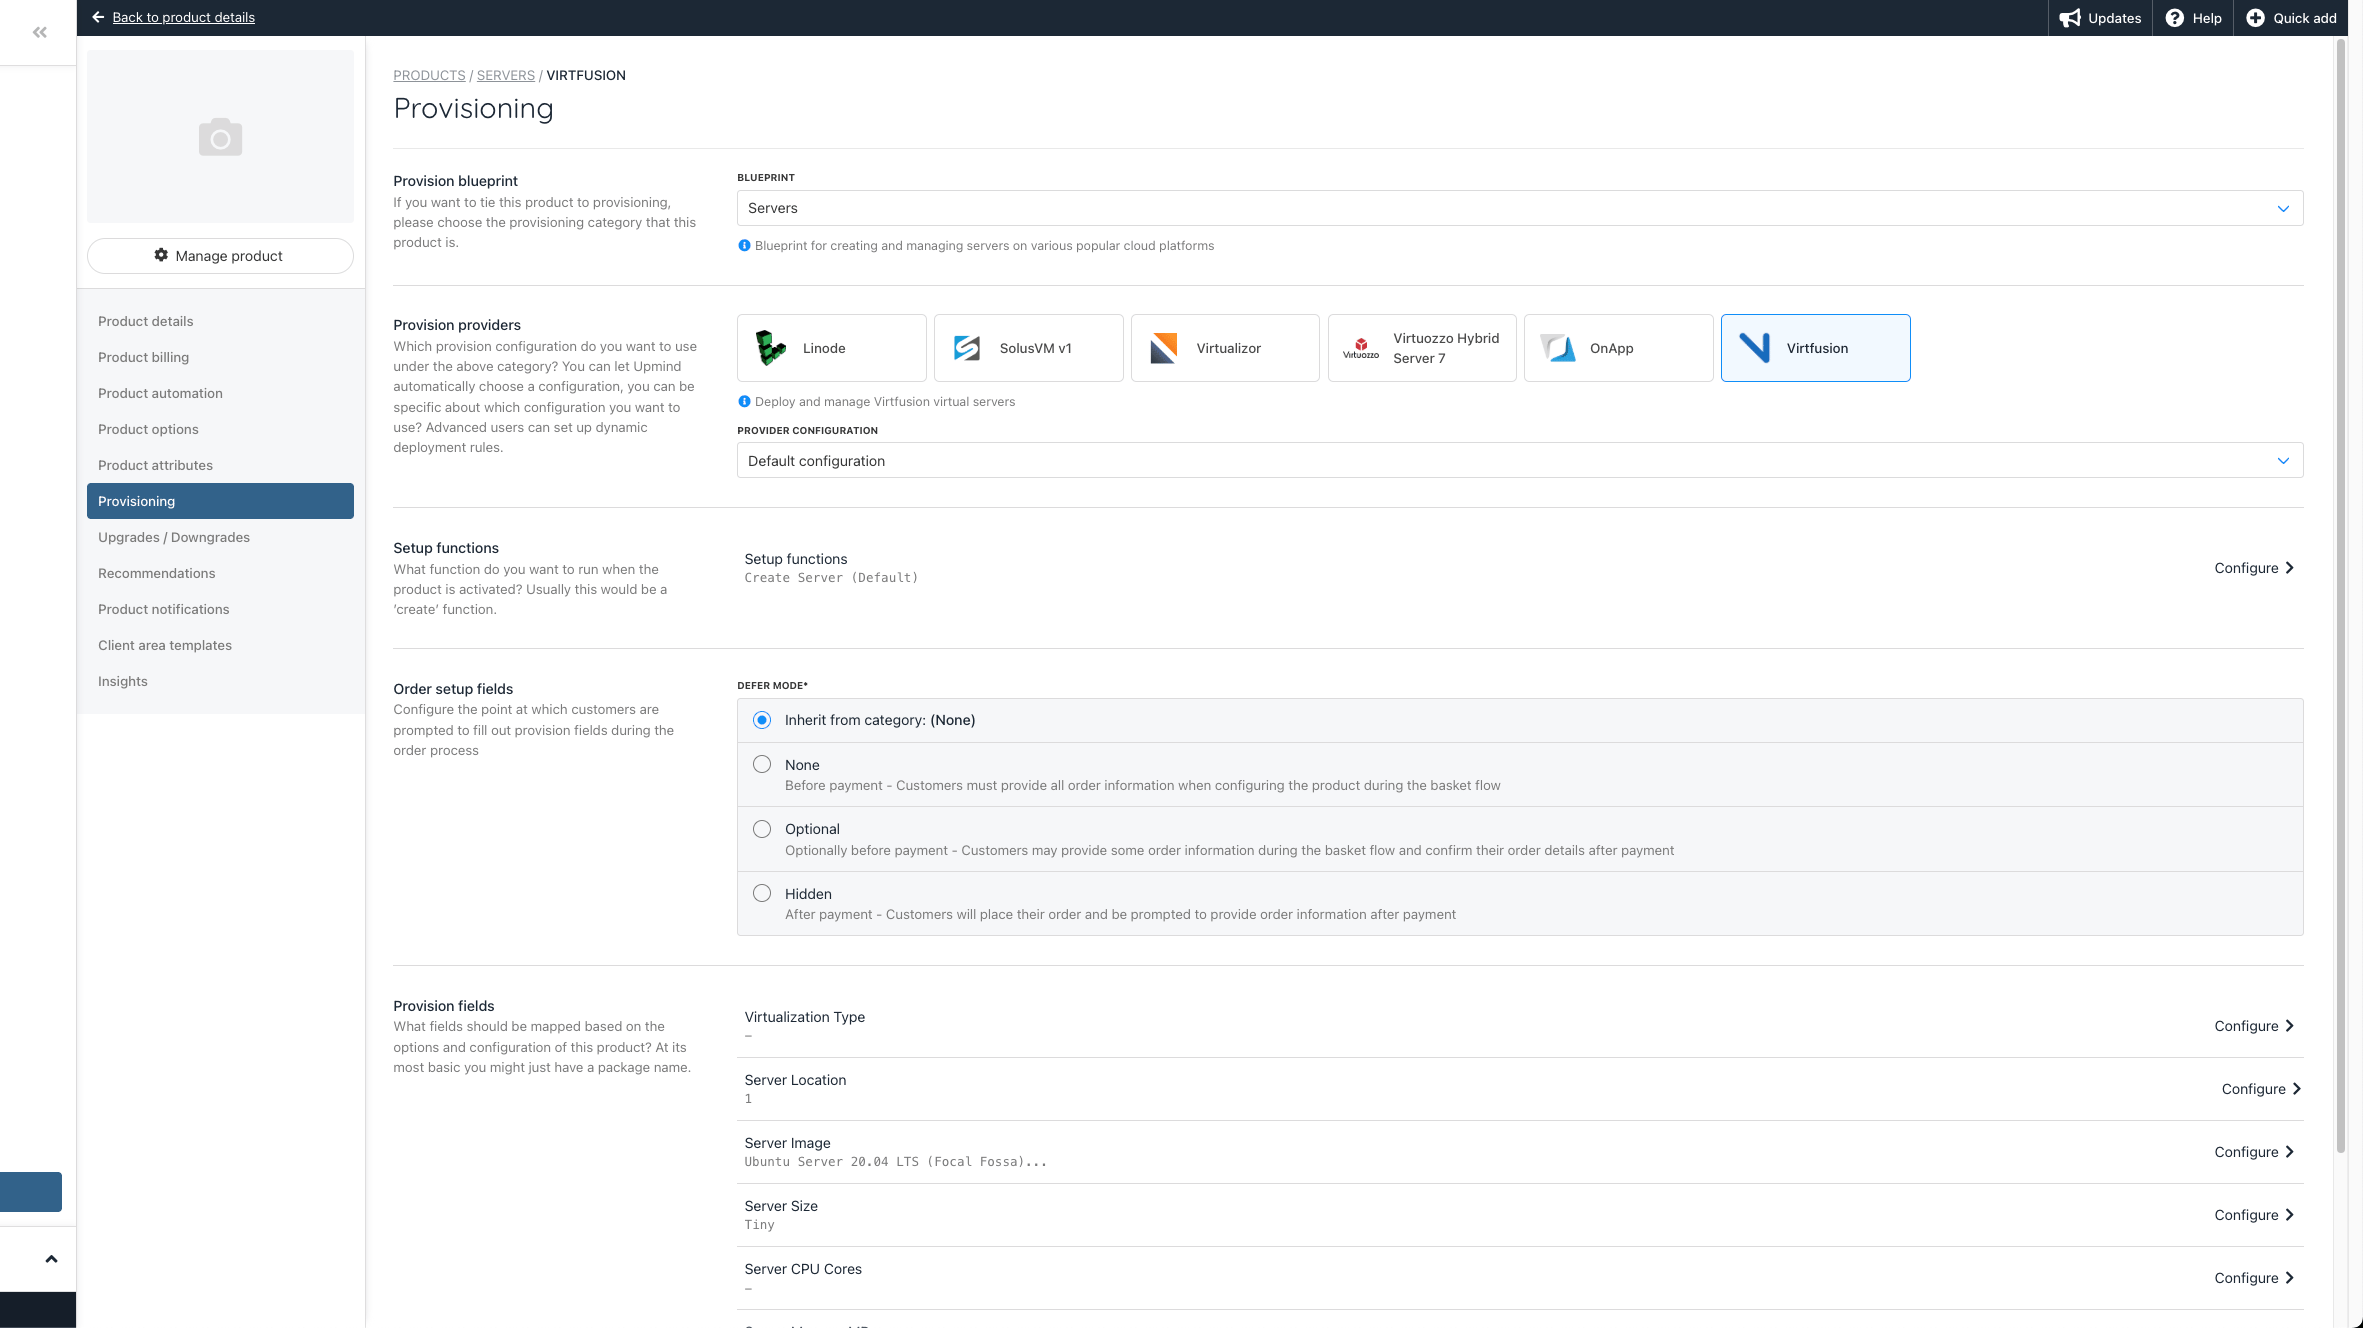Click Help button in top bar
The width and height of the screenshot is (2363, 1328).
coord(2193,18)
